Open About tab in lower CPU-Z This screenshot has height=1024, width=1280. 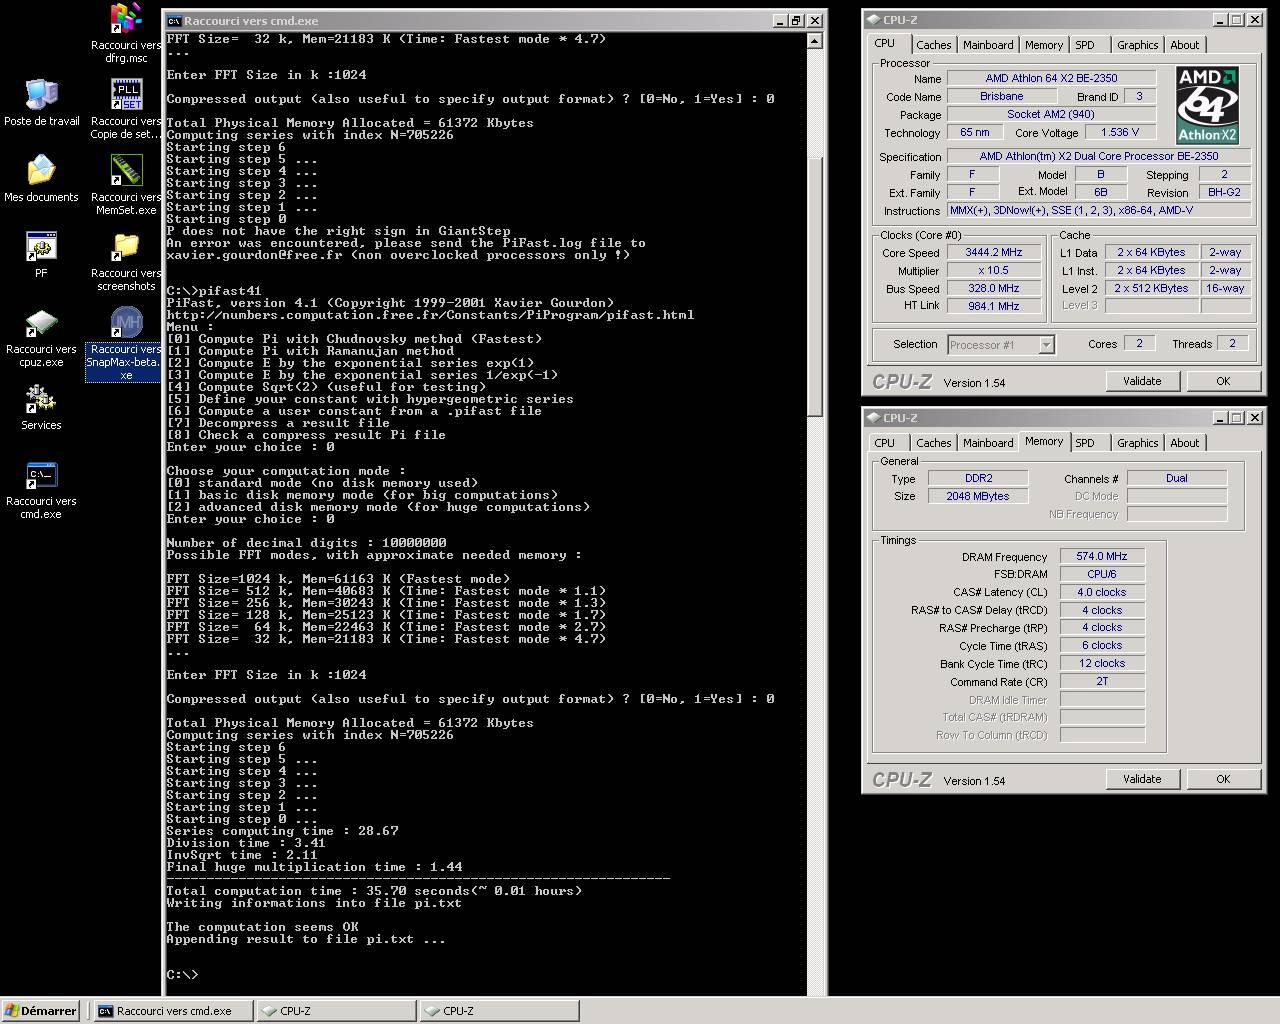coord(1185,443)
